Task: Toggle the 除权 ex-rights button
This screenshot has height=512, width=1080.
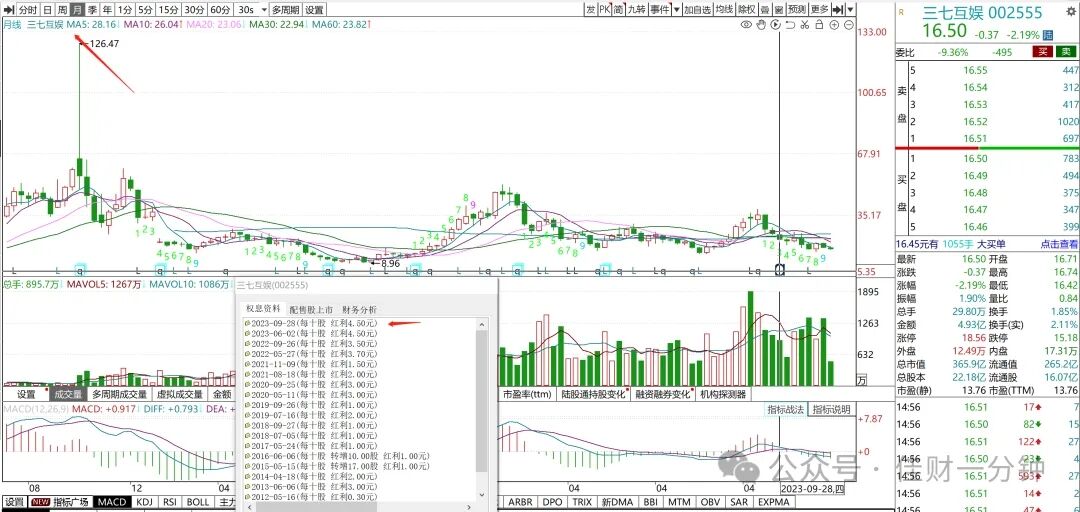Action: click(x=746, y=9)
